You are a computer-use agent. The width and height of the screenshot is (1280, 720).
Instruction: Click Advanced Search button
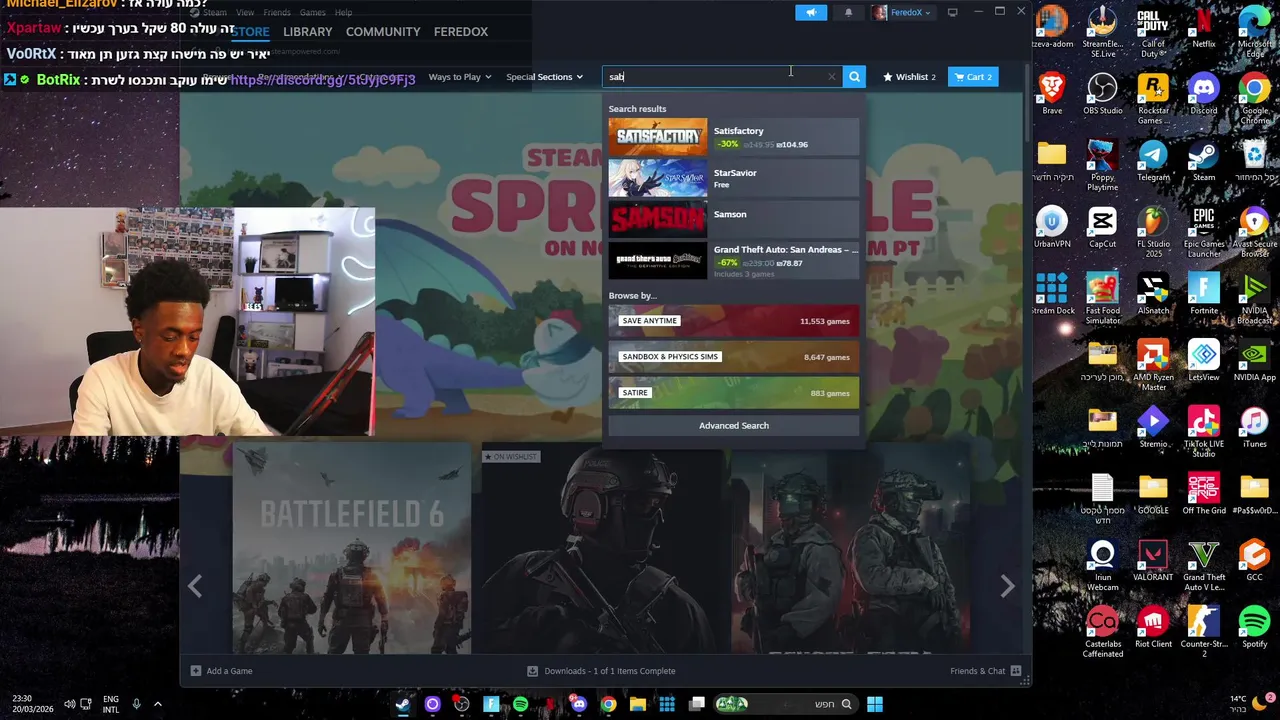pos(733,425)
